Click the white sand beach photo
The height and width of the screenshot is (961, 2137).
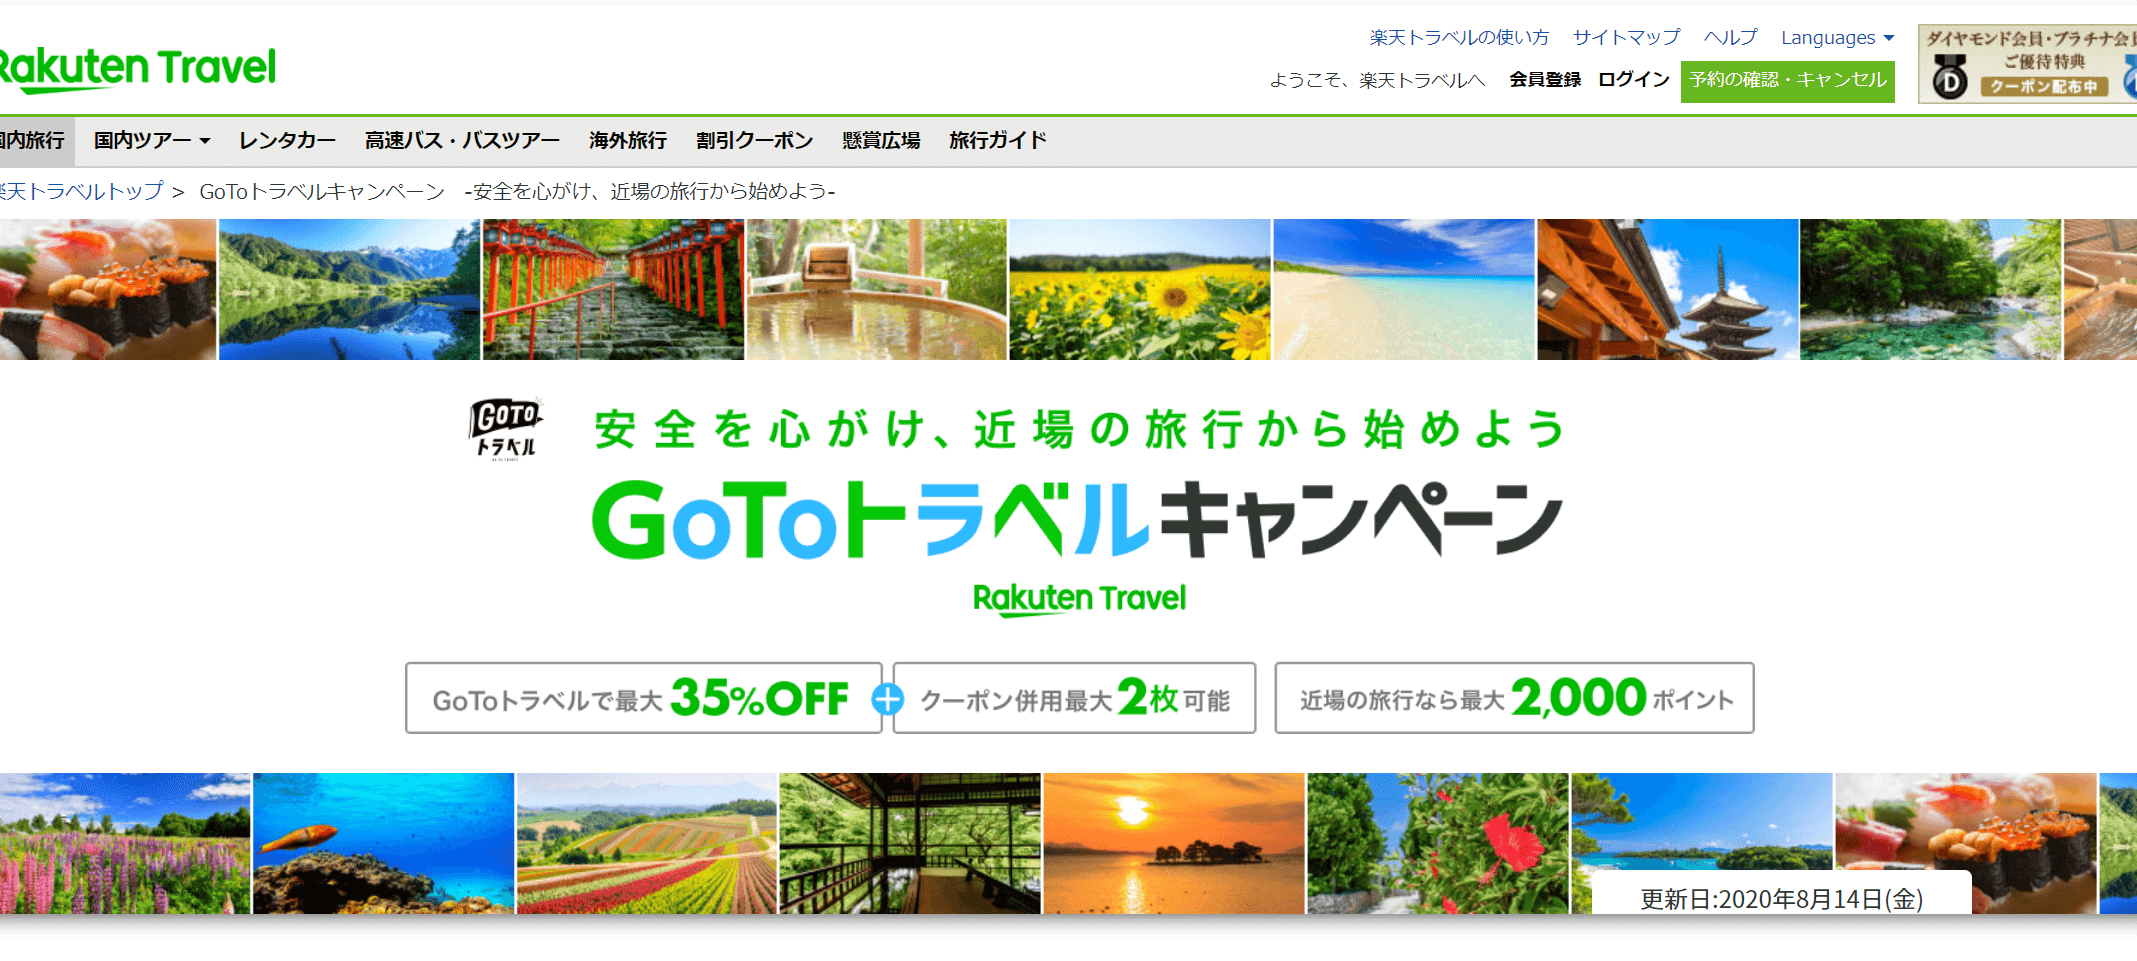[x=1404, y=290]
